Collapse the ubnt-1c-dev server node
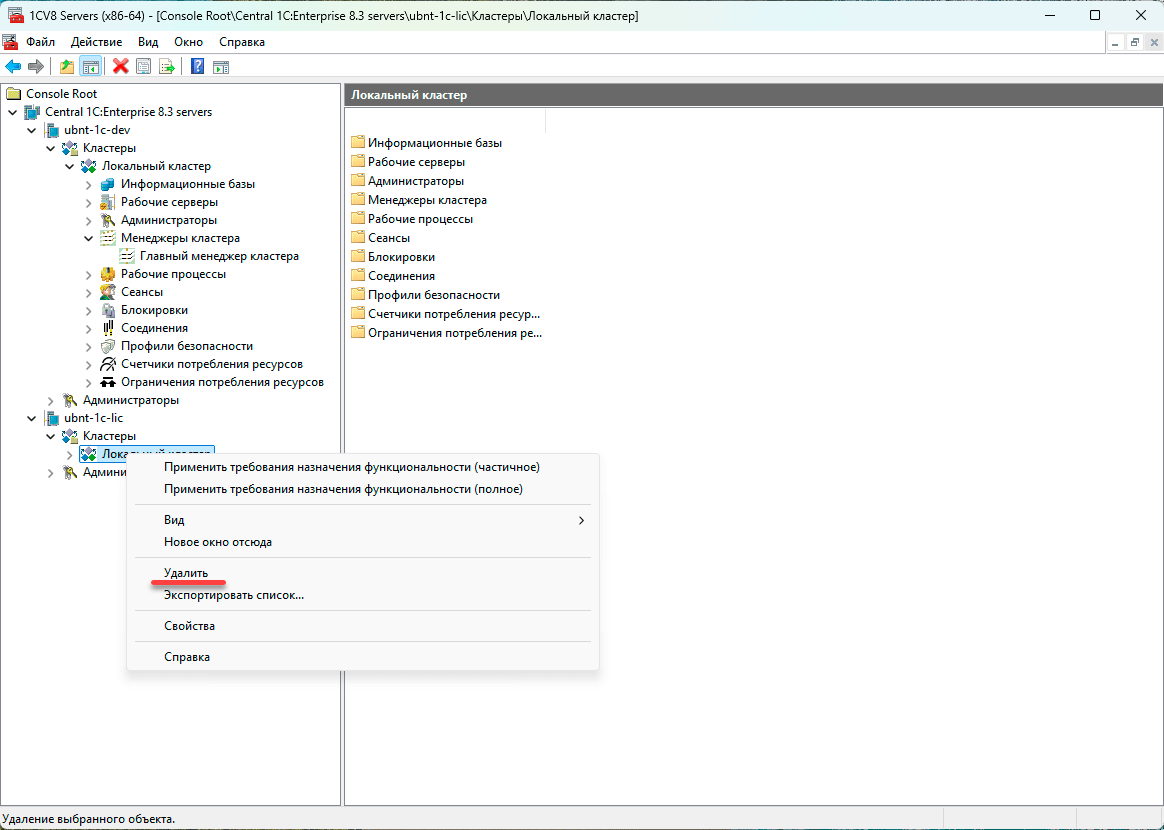This screenshot has width=1164, height=830. point(32,130)
